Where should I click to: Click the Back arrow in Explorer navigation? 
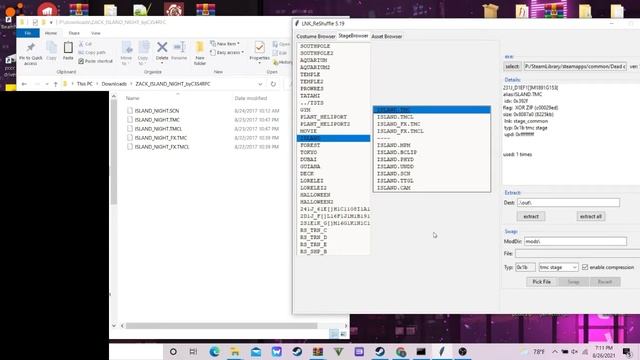[24, 84]
